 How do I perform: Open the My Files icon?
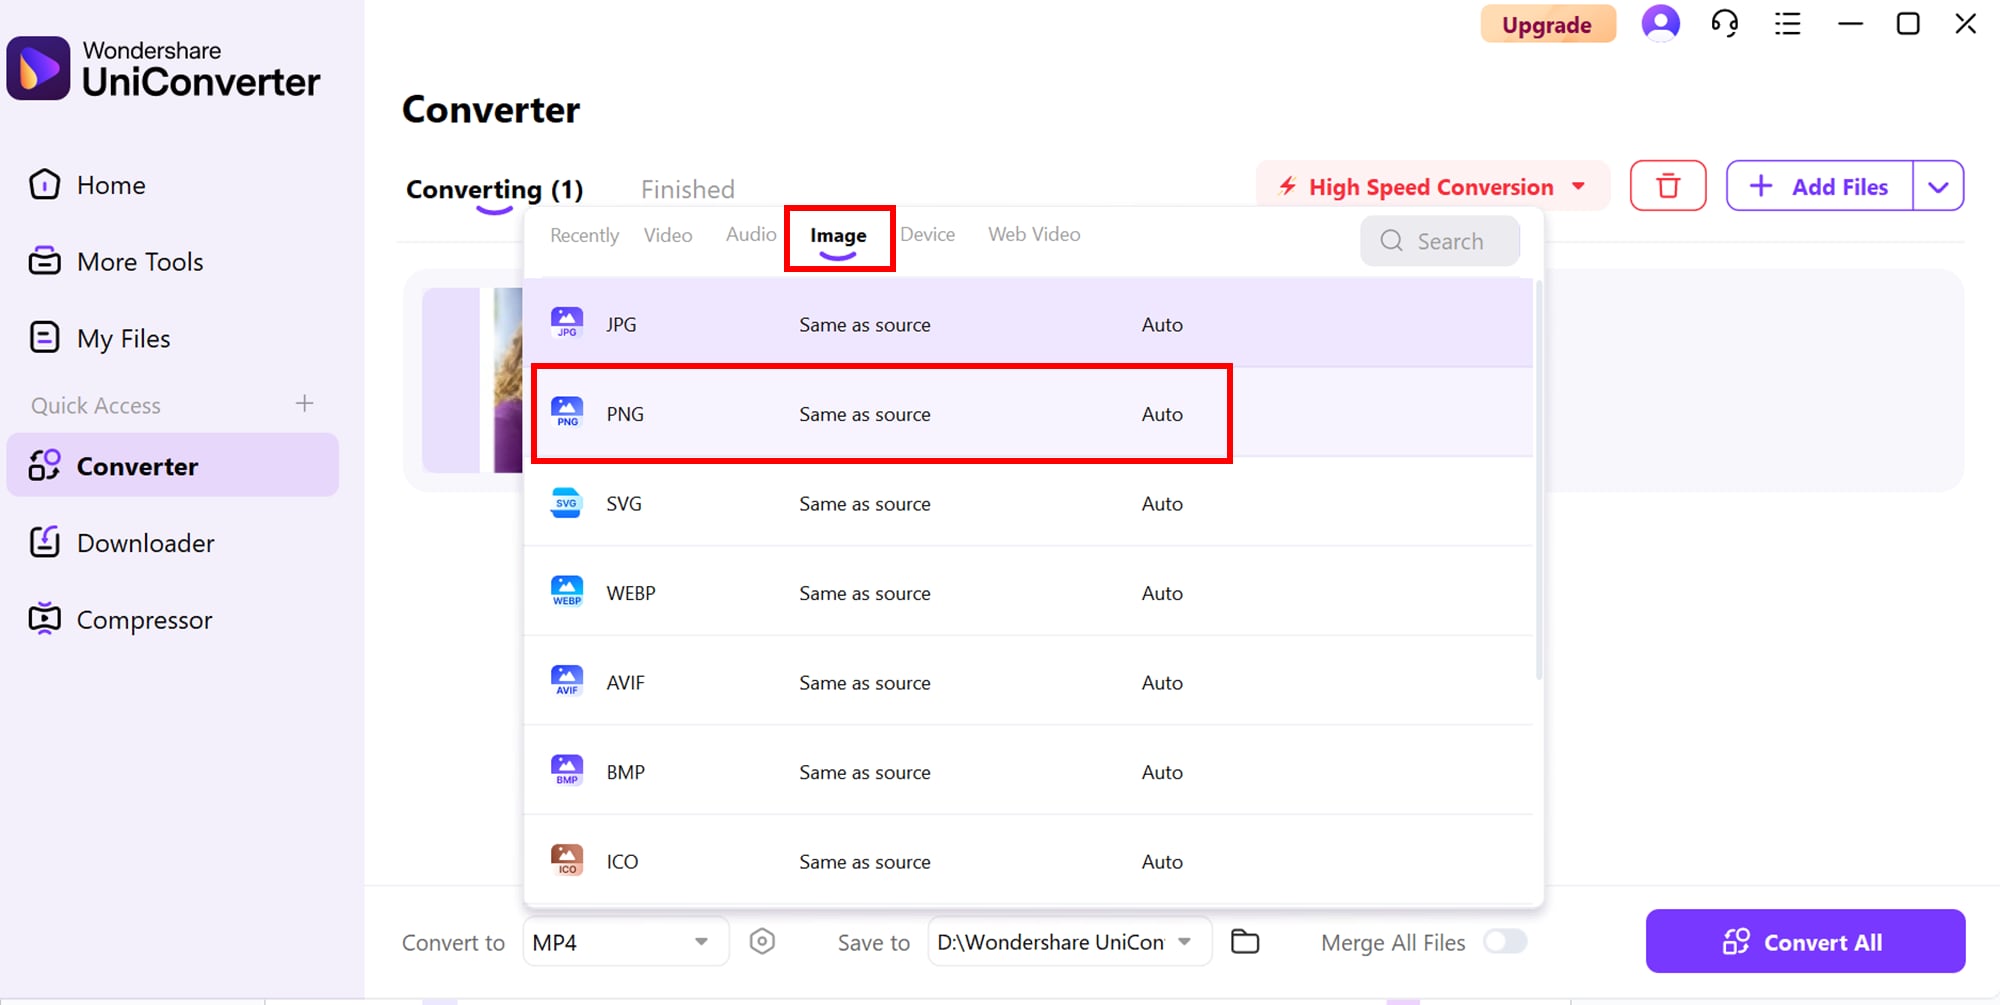click(45, 338)
